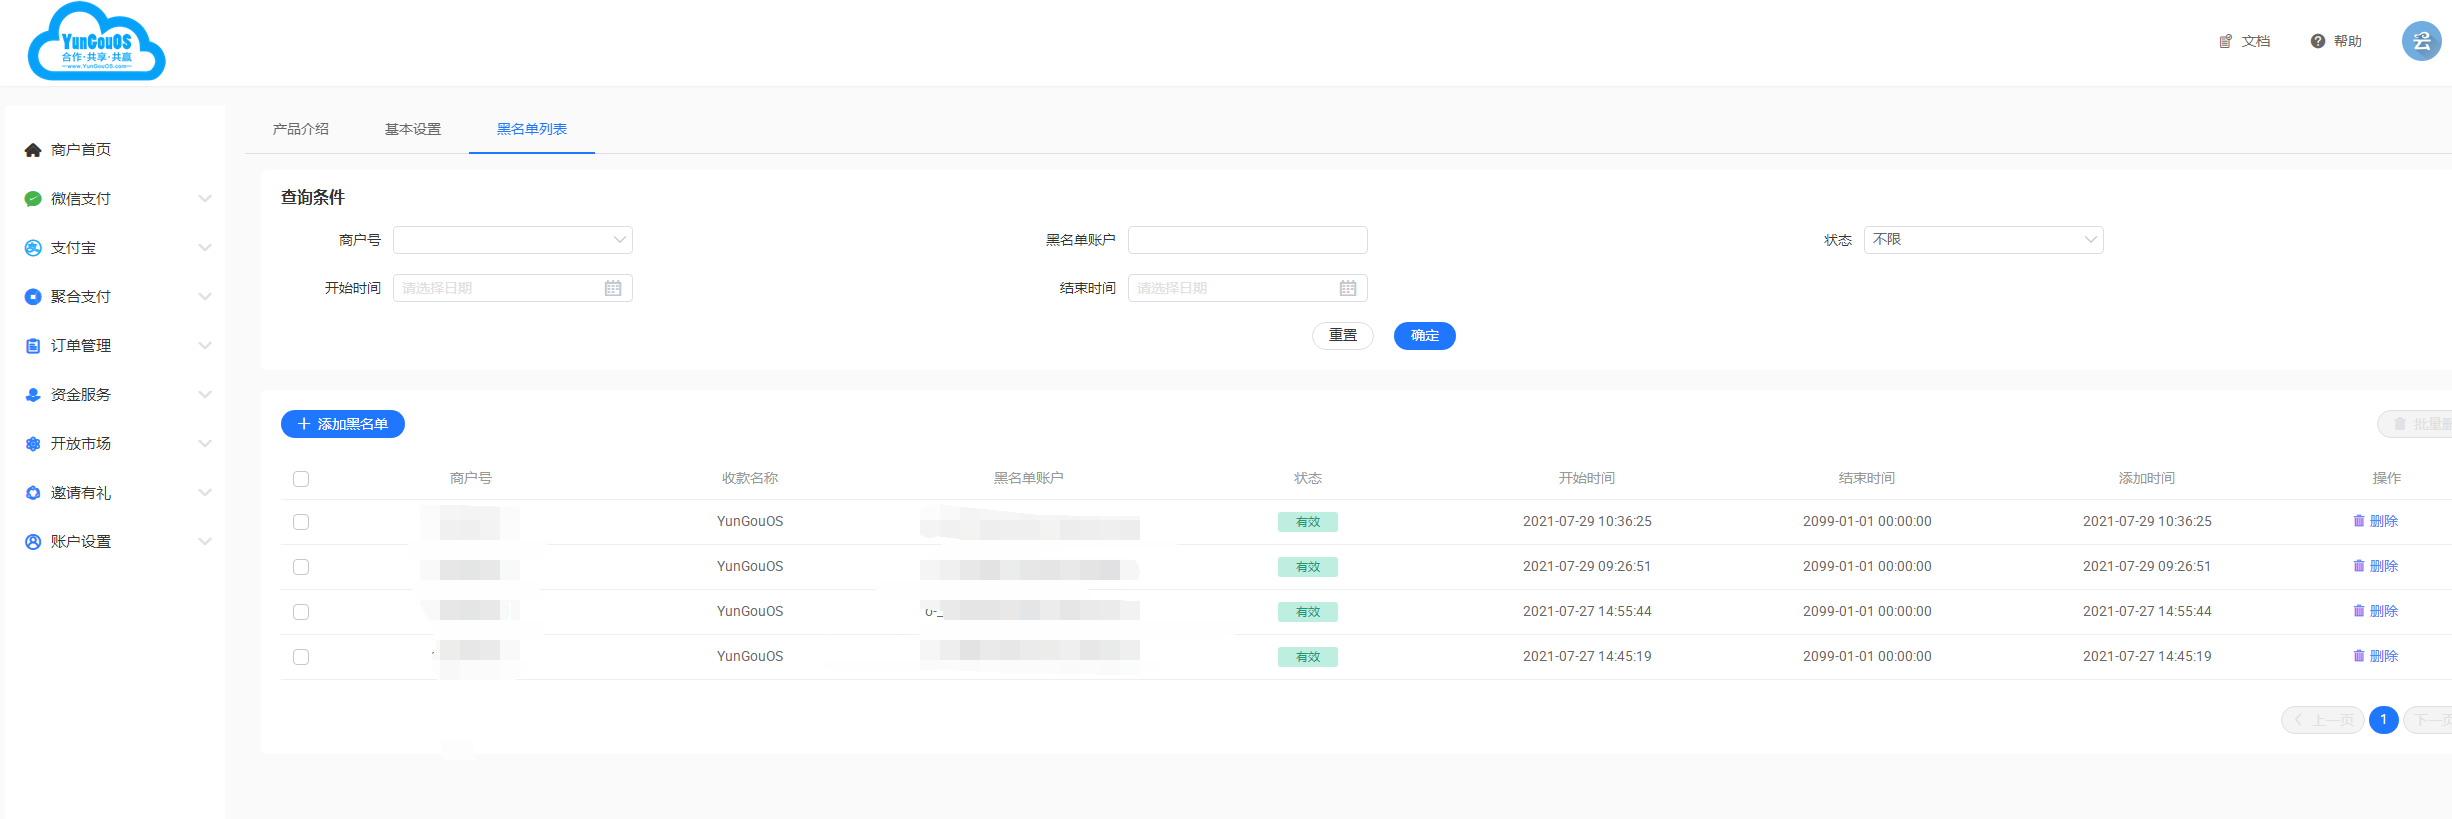This screenshot has height=819, width=2452.
Task: Open the 文档 documentation icon
Action: click(2225, 41)
